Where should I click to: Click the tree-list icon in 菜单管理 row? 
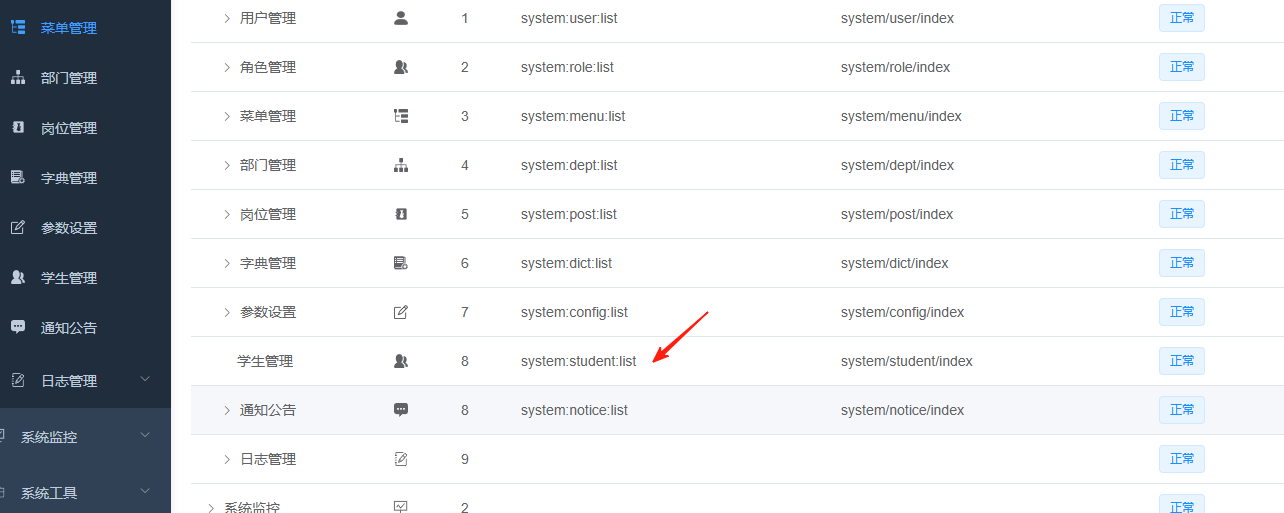click(401, 116)
